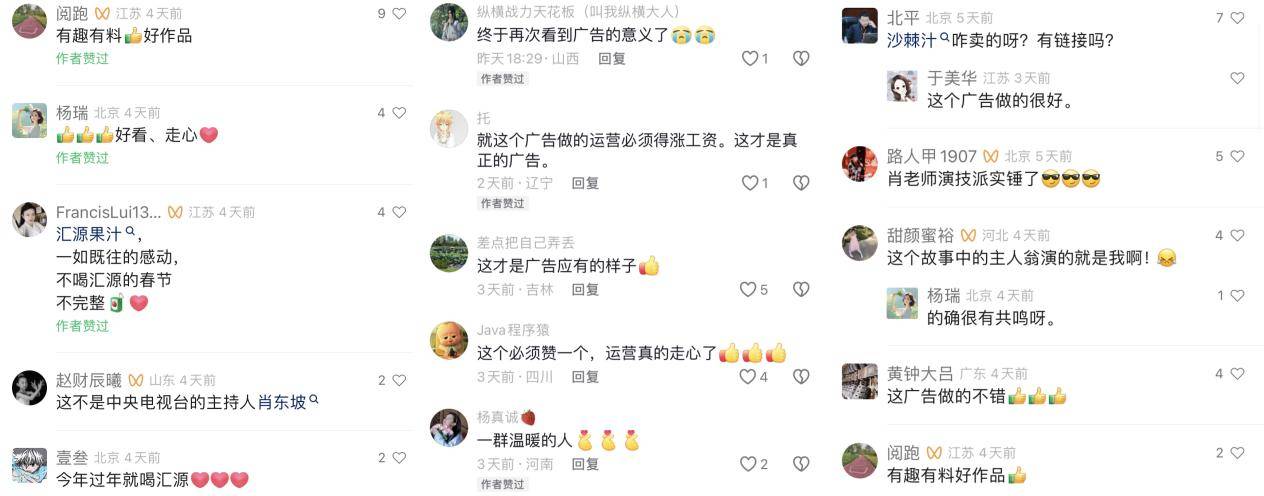
Task: Like 杨瑞's 好看、走心 comment
Action: pyautogui.click(x=399, y=113)
